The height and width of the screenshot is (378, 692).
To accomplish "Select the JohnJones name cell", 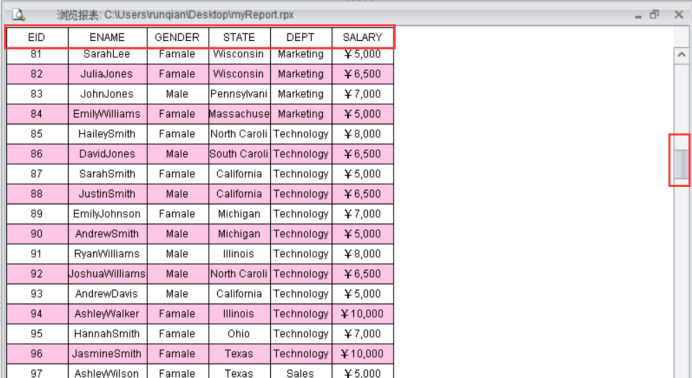I will [x=108, y=94].
